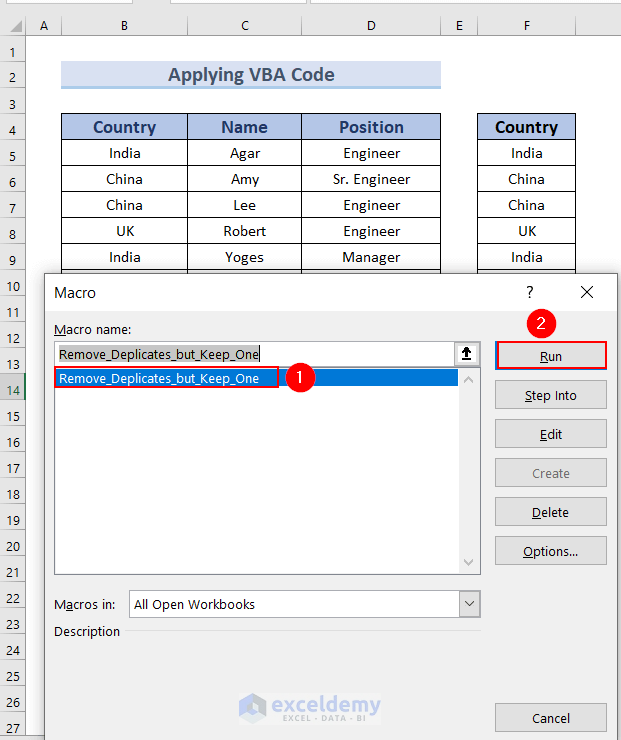This screenshot has width=621, height=740.
Task: Click the Step Into button
Action: point(551,395)
